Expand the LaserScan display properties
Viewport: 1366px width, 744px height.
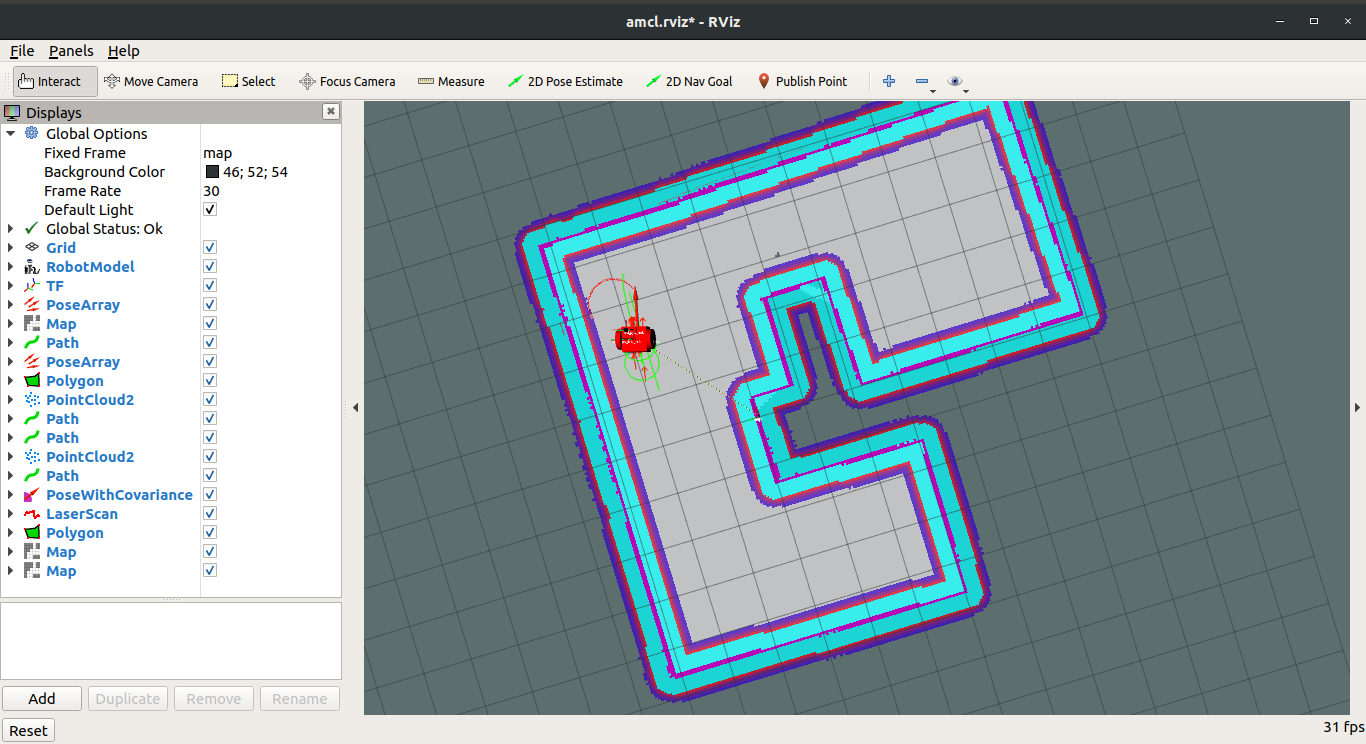click(x=11, y=514)
